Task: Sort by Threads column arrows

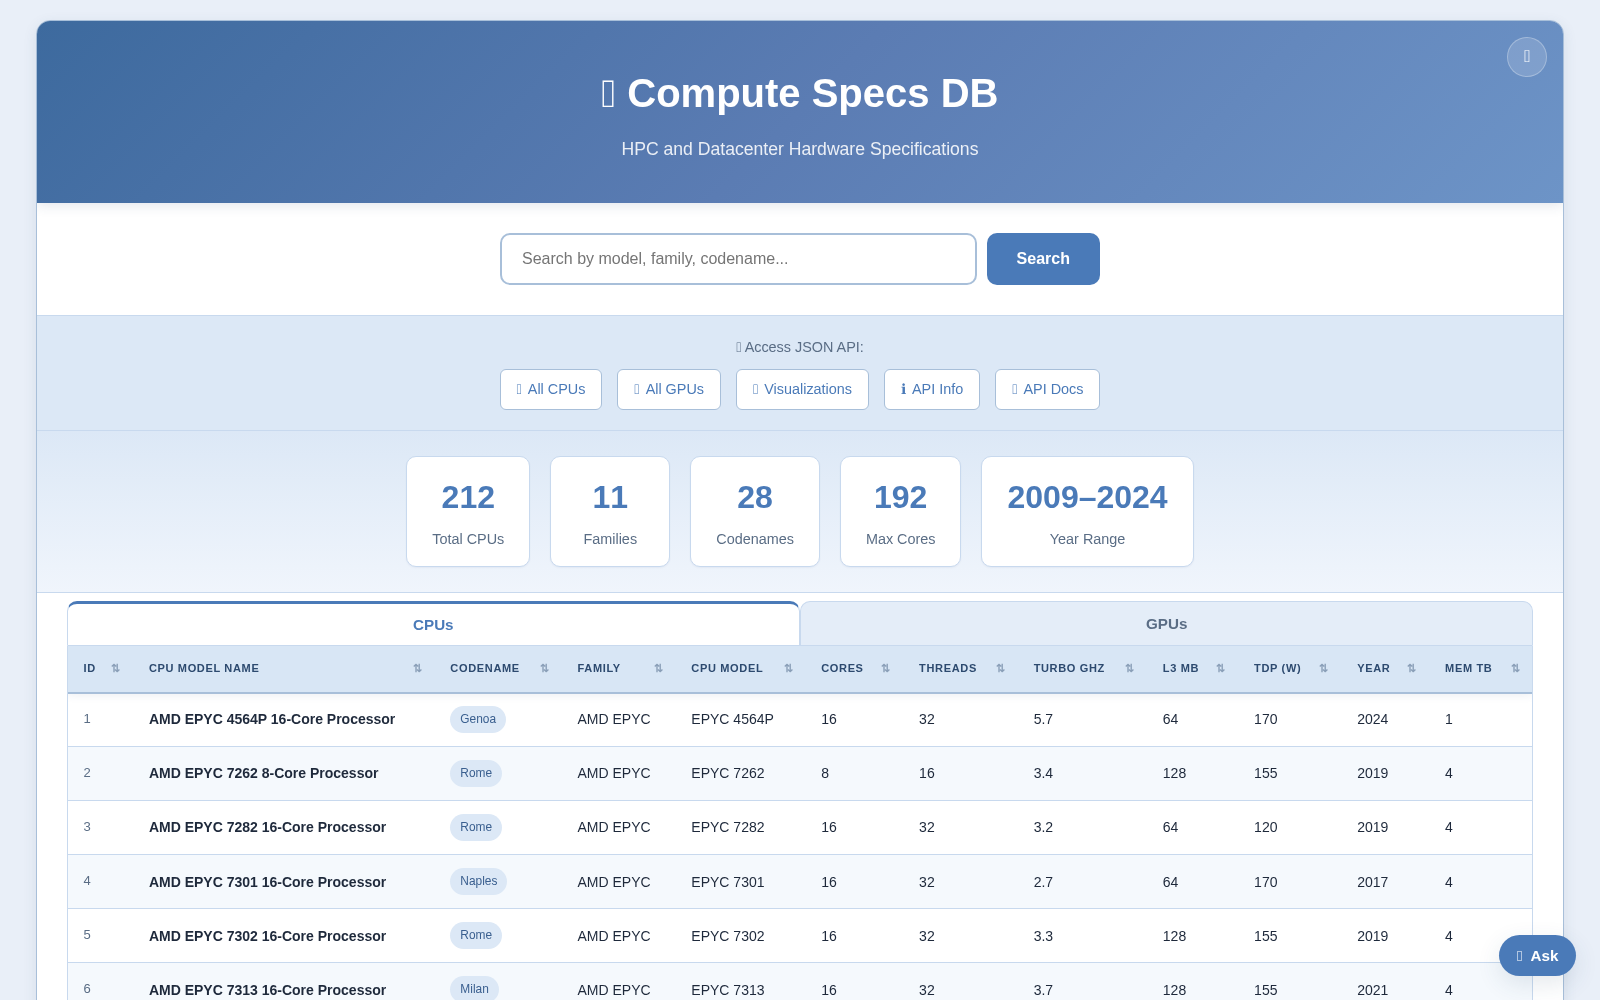Action: tap(1000, 669)
